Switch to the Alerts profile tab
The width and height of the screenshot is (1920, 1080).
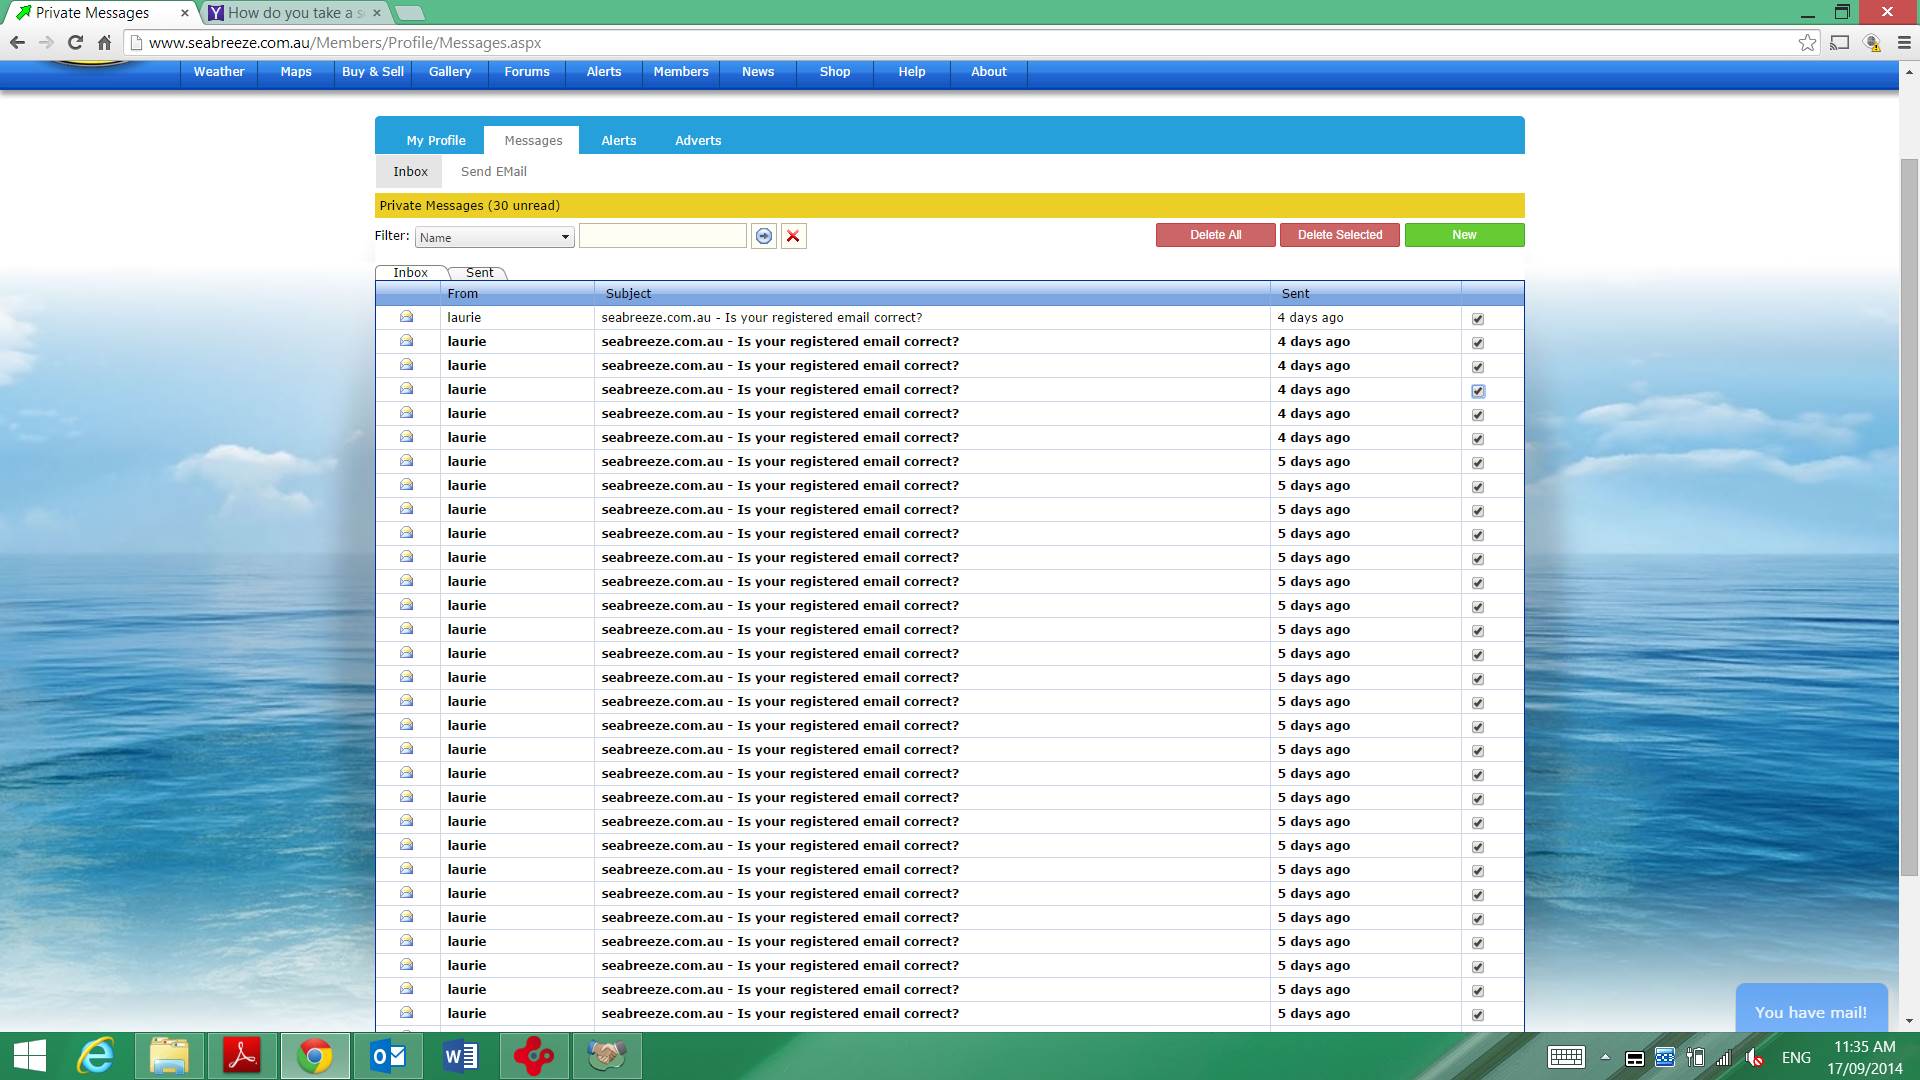[x=618, y=140]
